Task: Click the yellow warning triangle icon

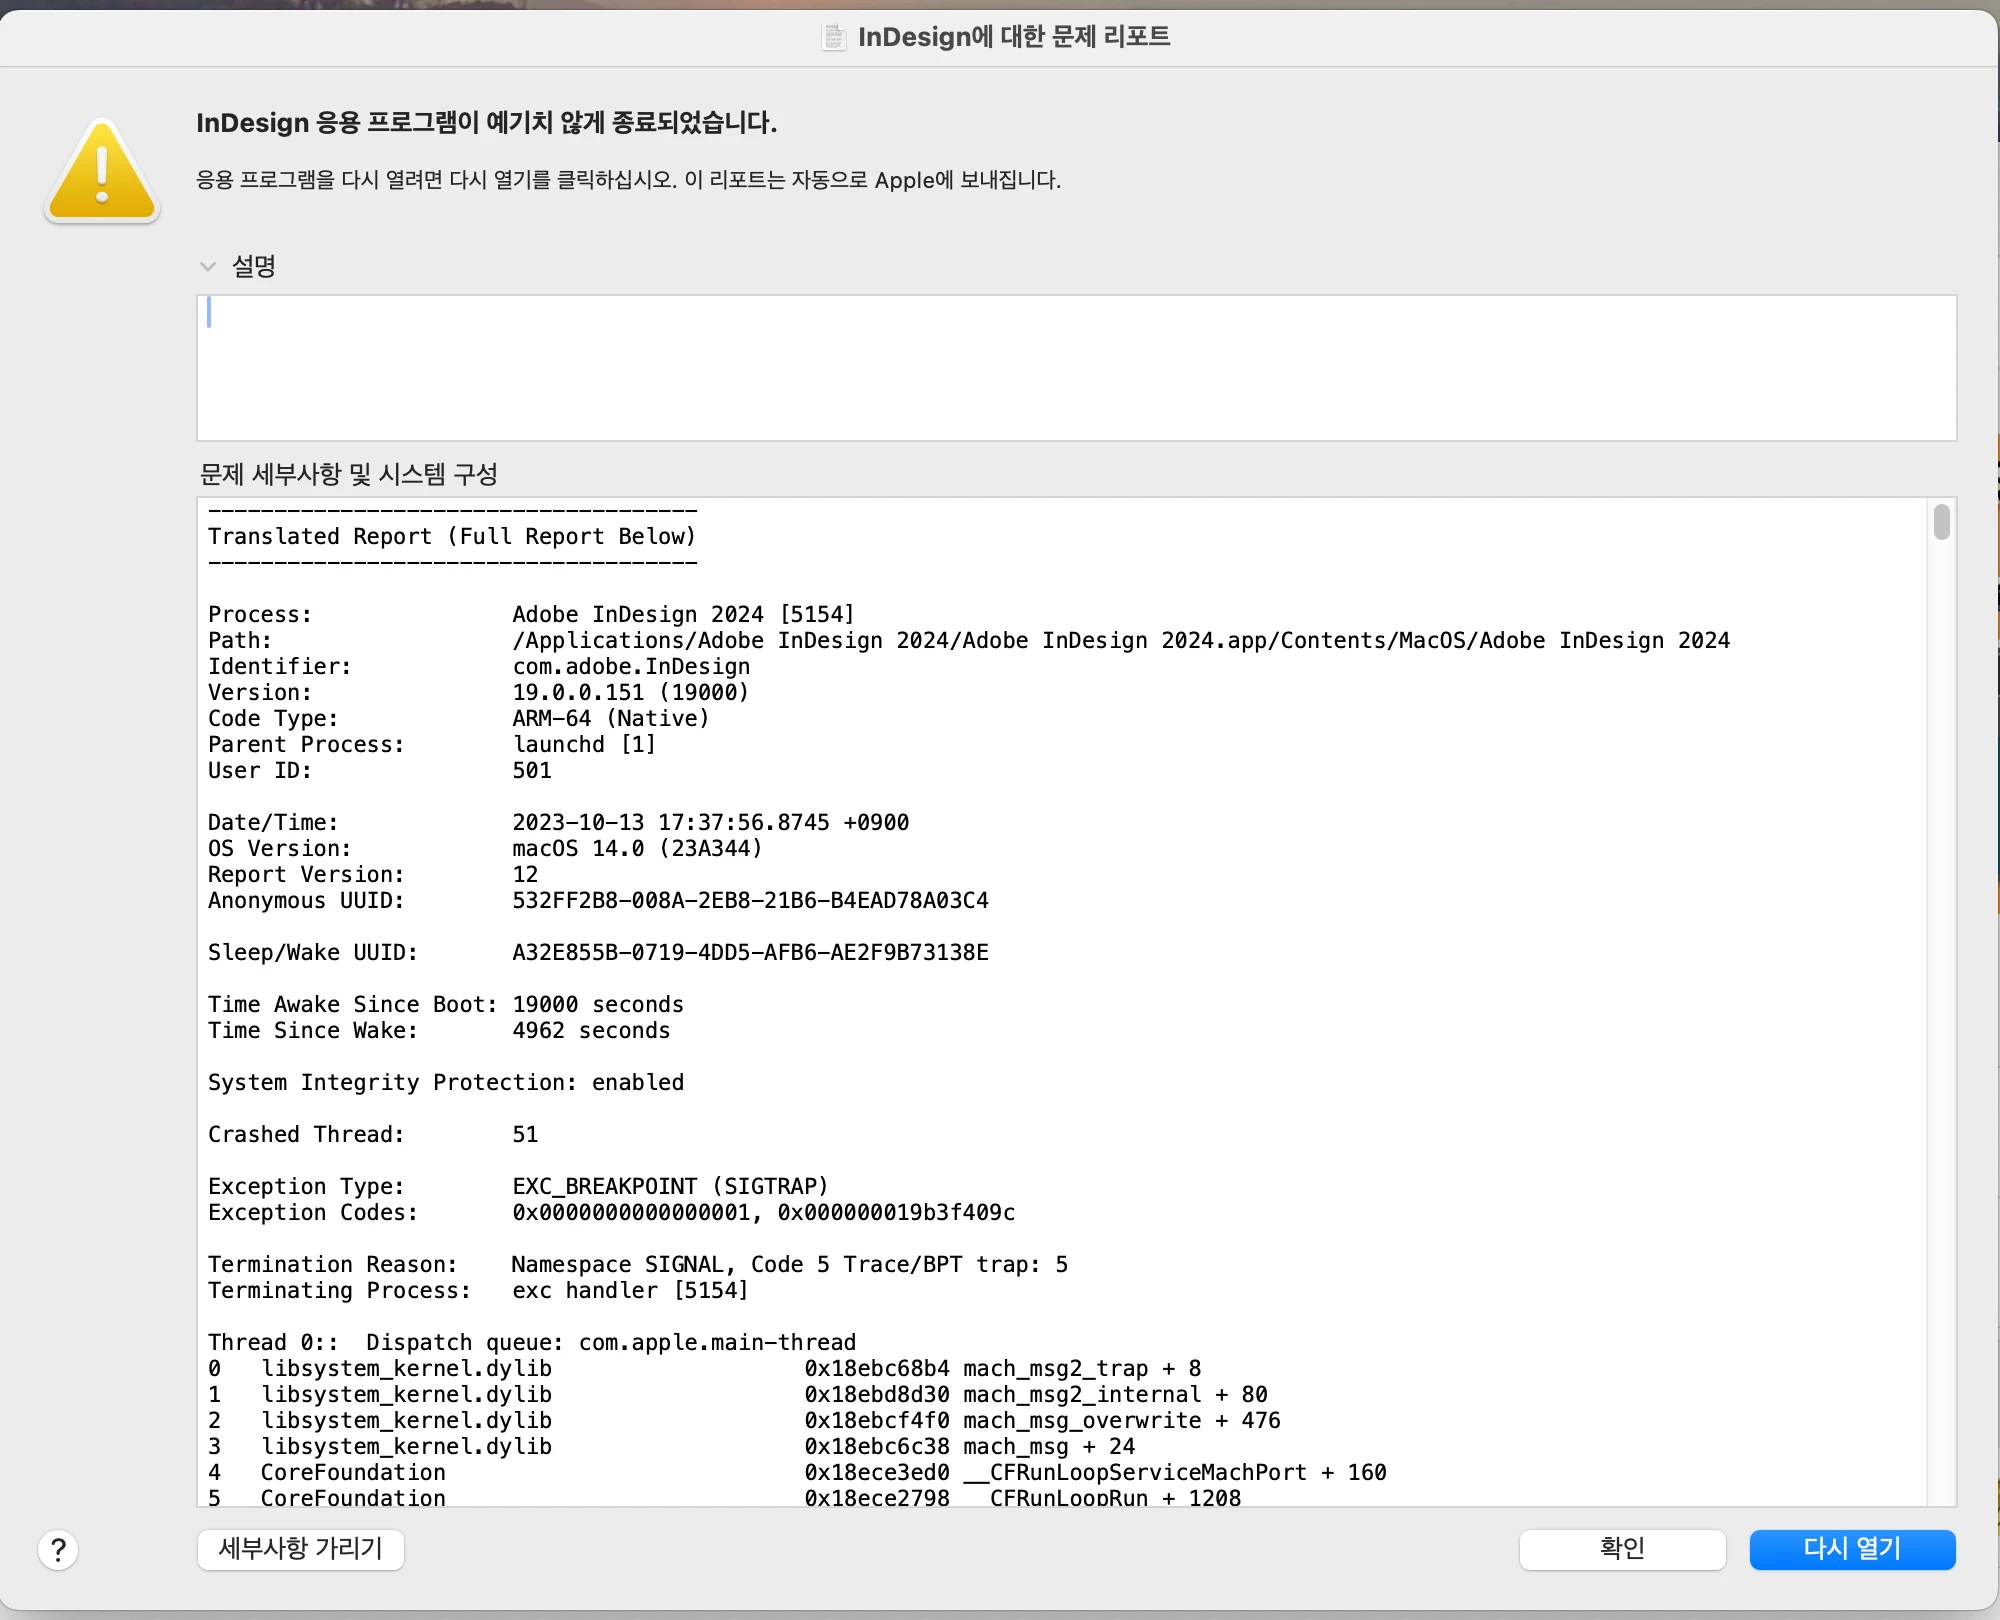Action: click(102, 171)
